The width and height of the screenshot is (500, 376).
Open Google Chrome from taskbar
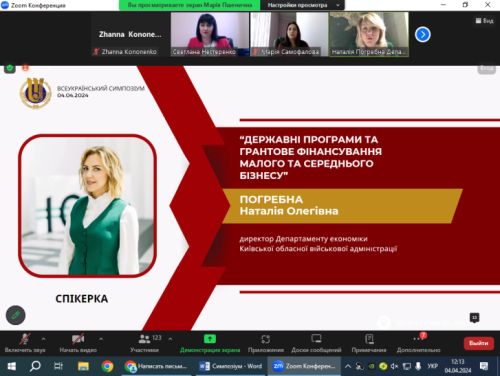click(x=107, y=366)
